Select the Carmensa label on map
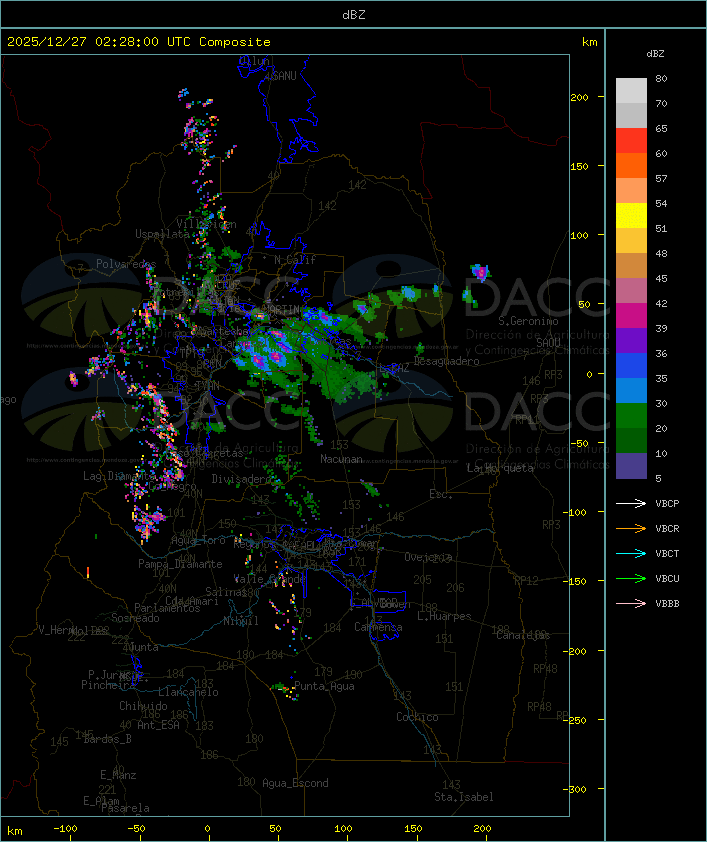Screen dimensions: 707x842 [378, 627]
